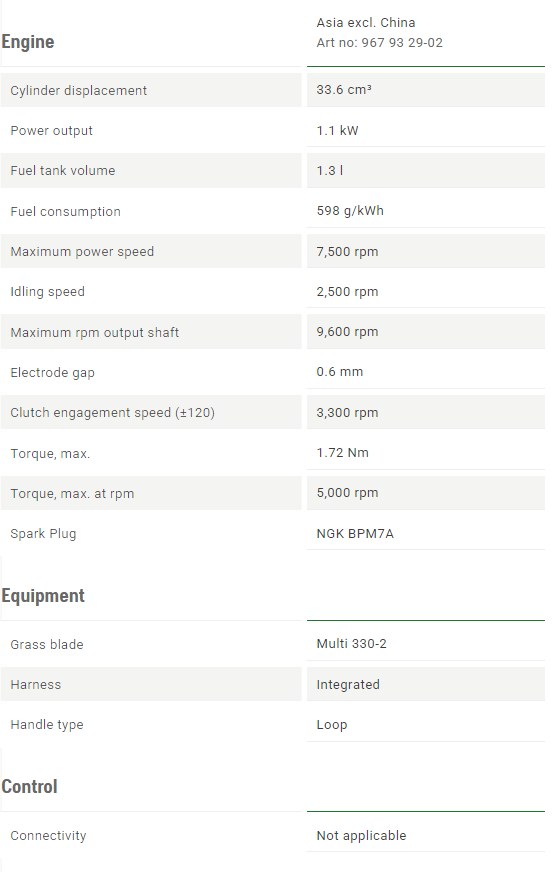The width and height of the screenshot is (557, 872).
Task: Click the Harness Integrated value
Action: [x=348, y=685]
